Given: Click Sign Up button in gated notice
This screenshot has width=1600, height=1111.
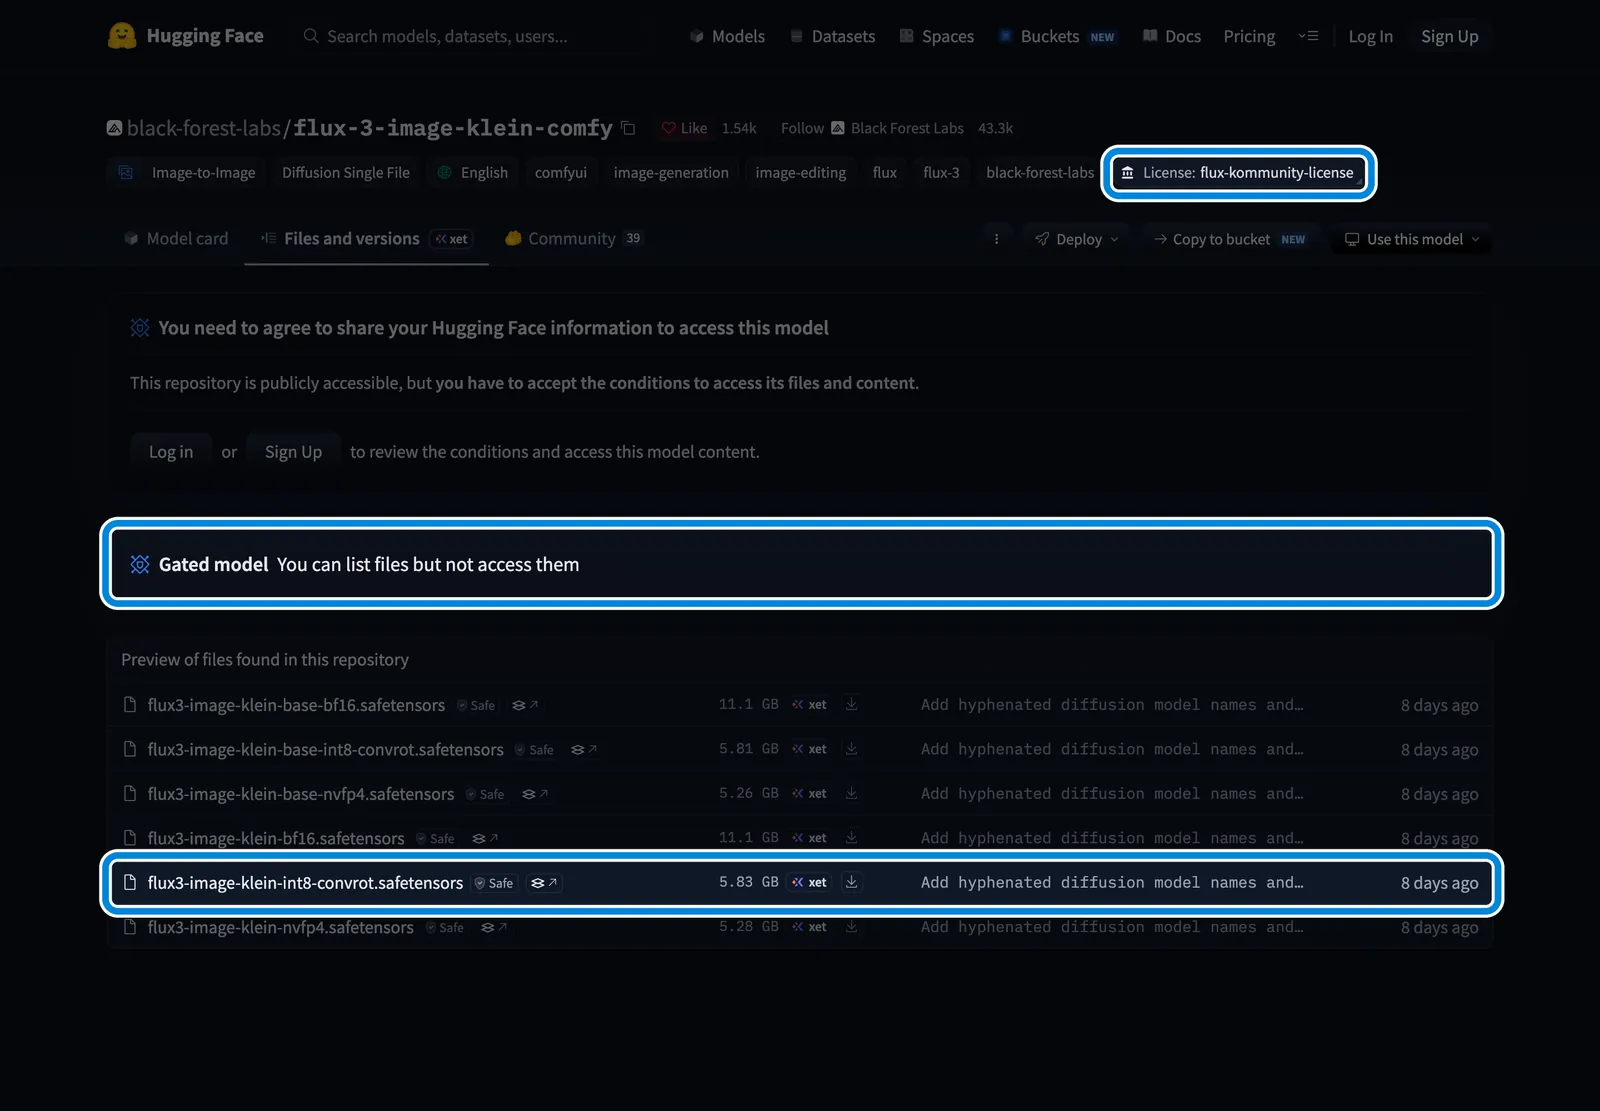Looking at the screenshot, I should tap(293, 452).
